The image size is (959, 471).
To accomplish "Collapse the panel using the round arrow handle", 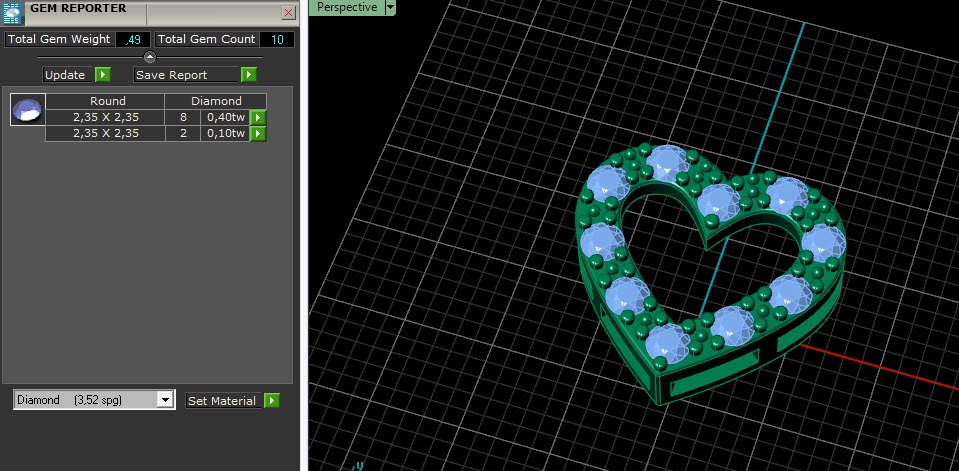I will (150, 57).
